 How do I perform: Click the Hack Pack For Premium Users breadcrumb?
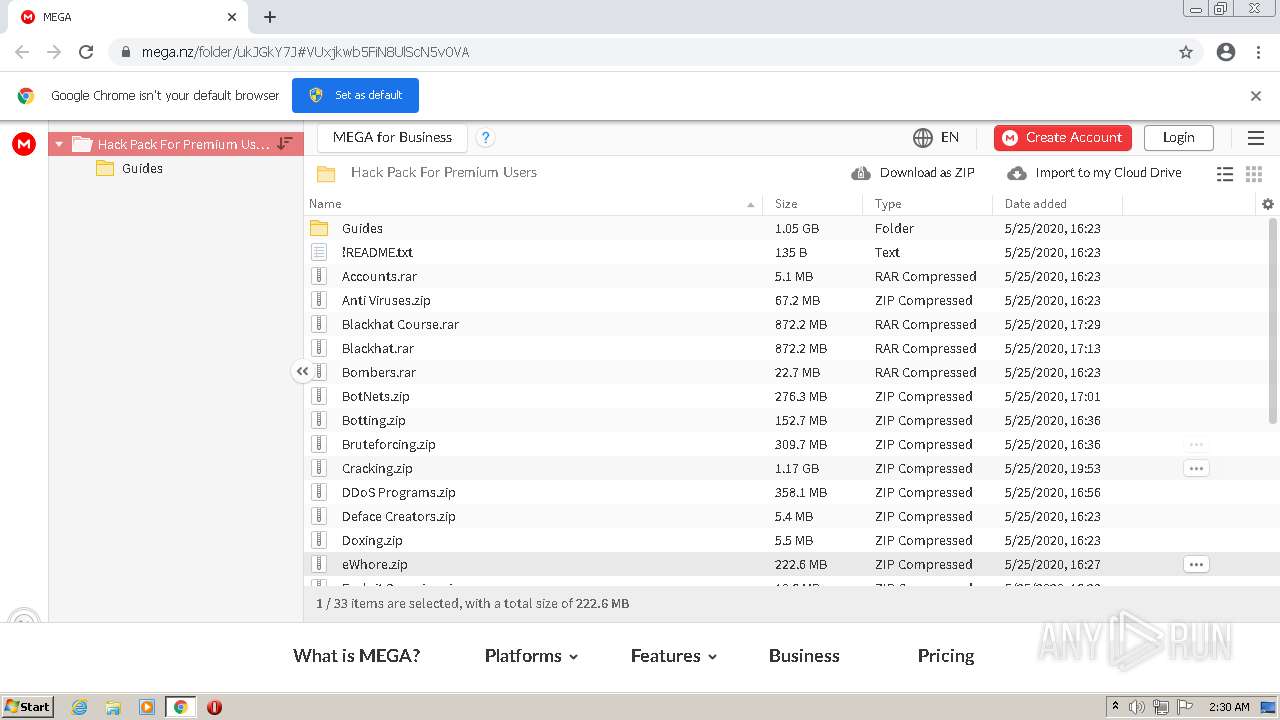444,172
